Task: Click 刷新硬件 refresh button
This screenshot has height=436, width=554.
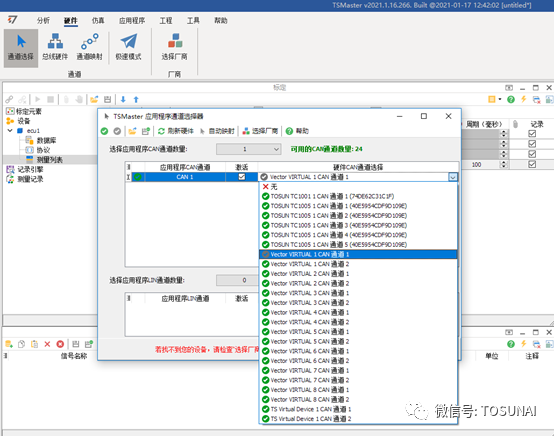Action: (x=176, y=131)
